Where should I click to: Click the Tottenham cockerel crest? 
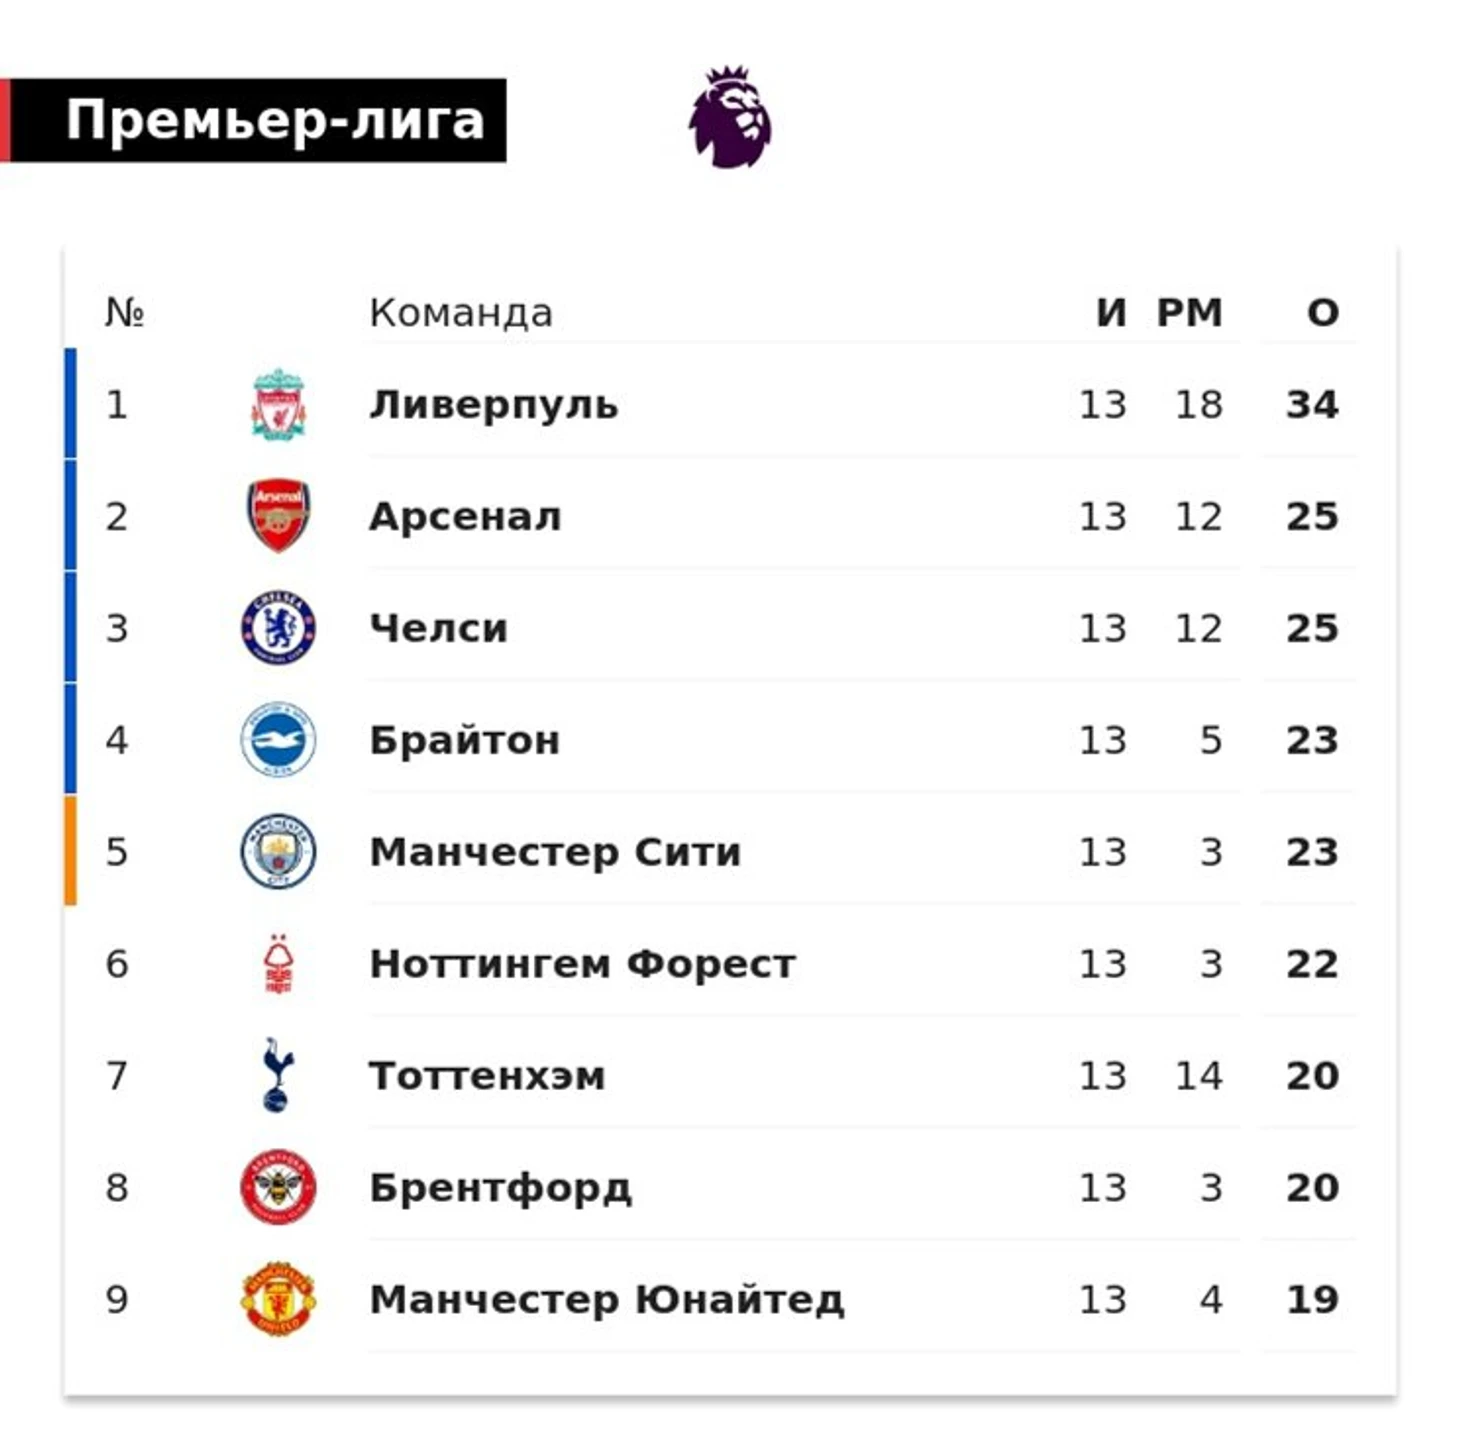click(x=277, y=1076)
